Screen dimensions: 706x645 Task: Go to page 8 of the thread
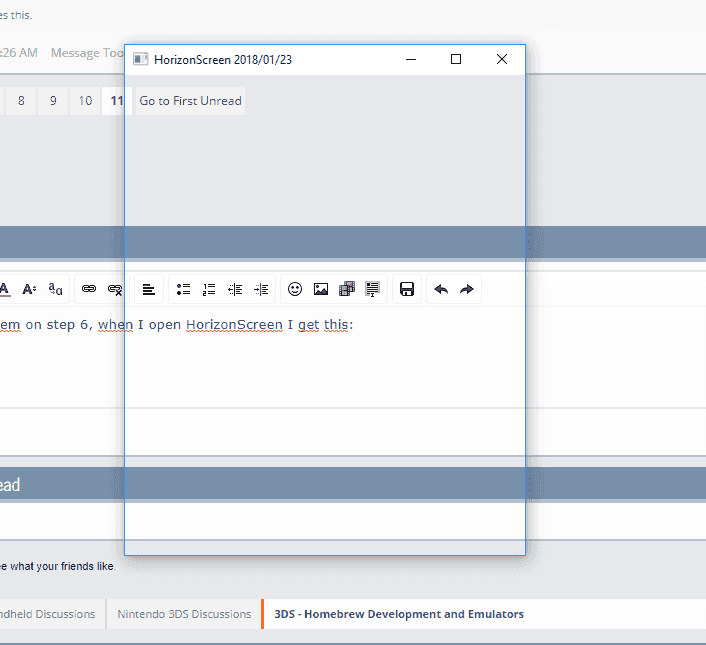click(21, 101)
